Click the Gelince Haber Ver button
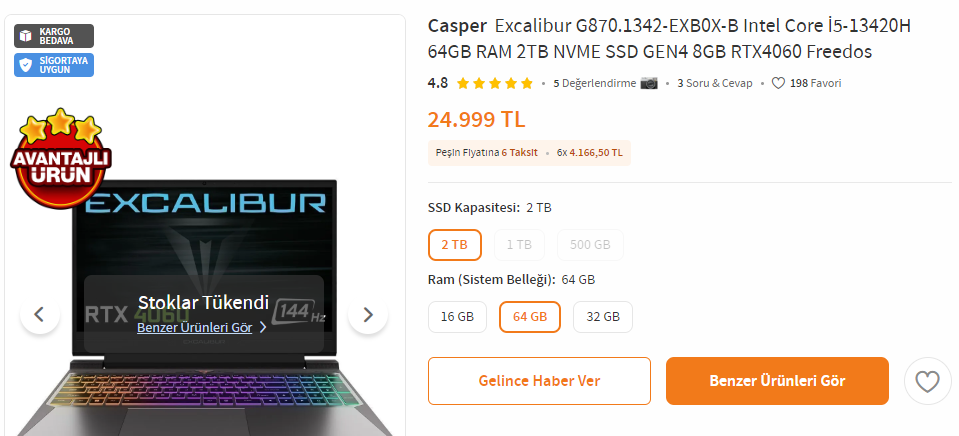959x436 pixels. coord(539,381)
